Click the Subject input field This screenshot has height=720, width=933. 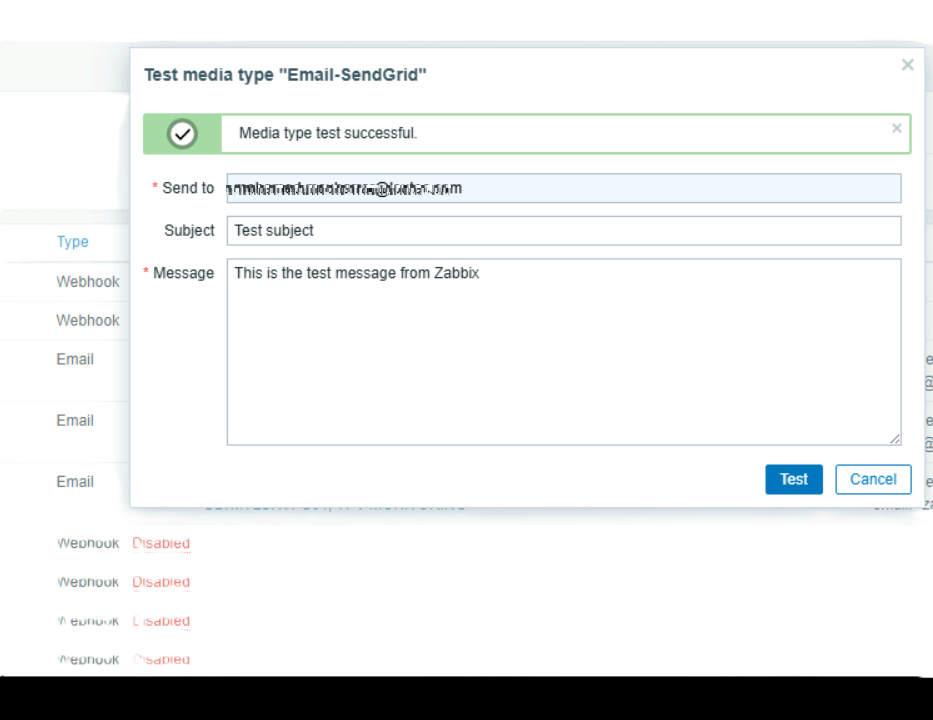tap(563, 230)
